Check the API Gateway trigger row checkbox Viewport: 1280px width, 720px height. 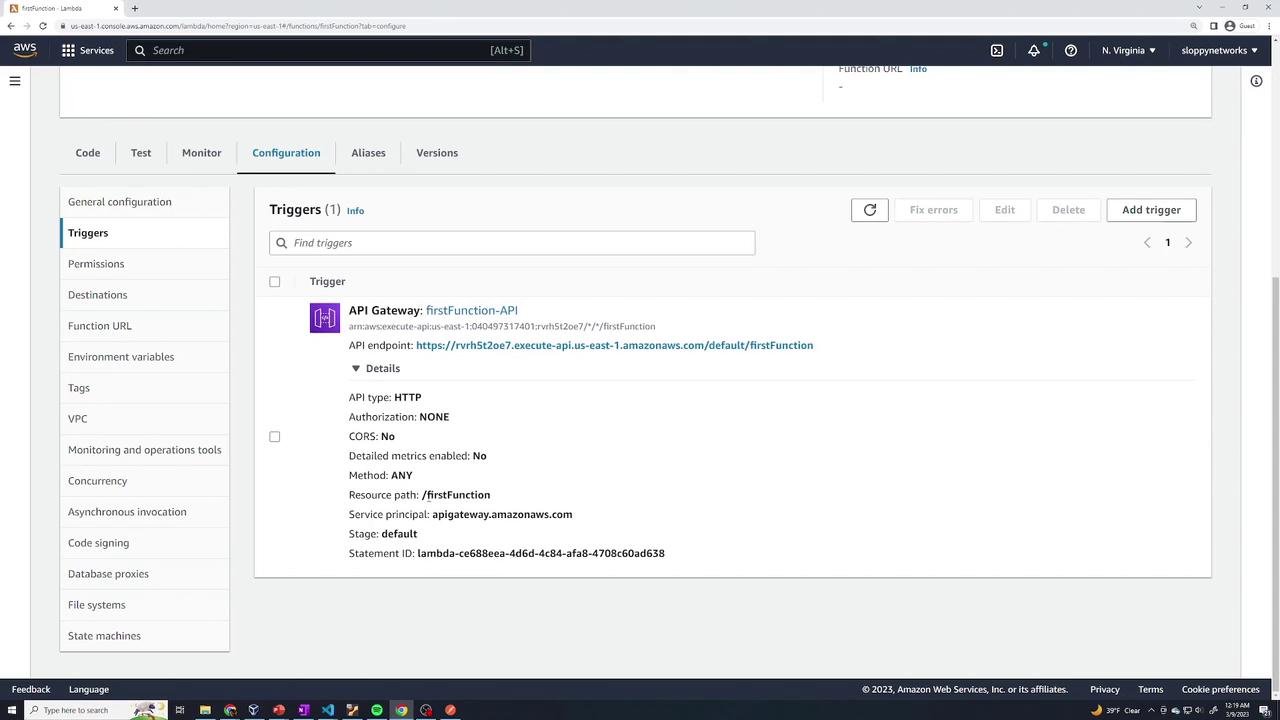(275, 437)
